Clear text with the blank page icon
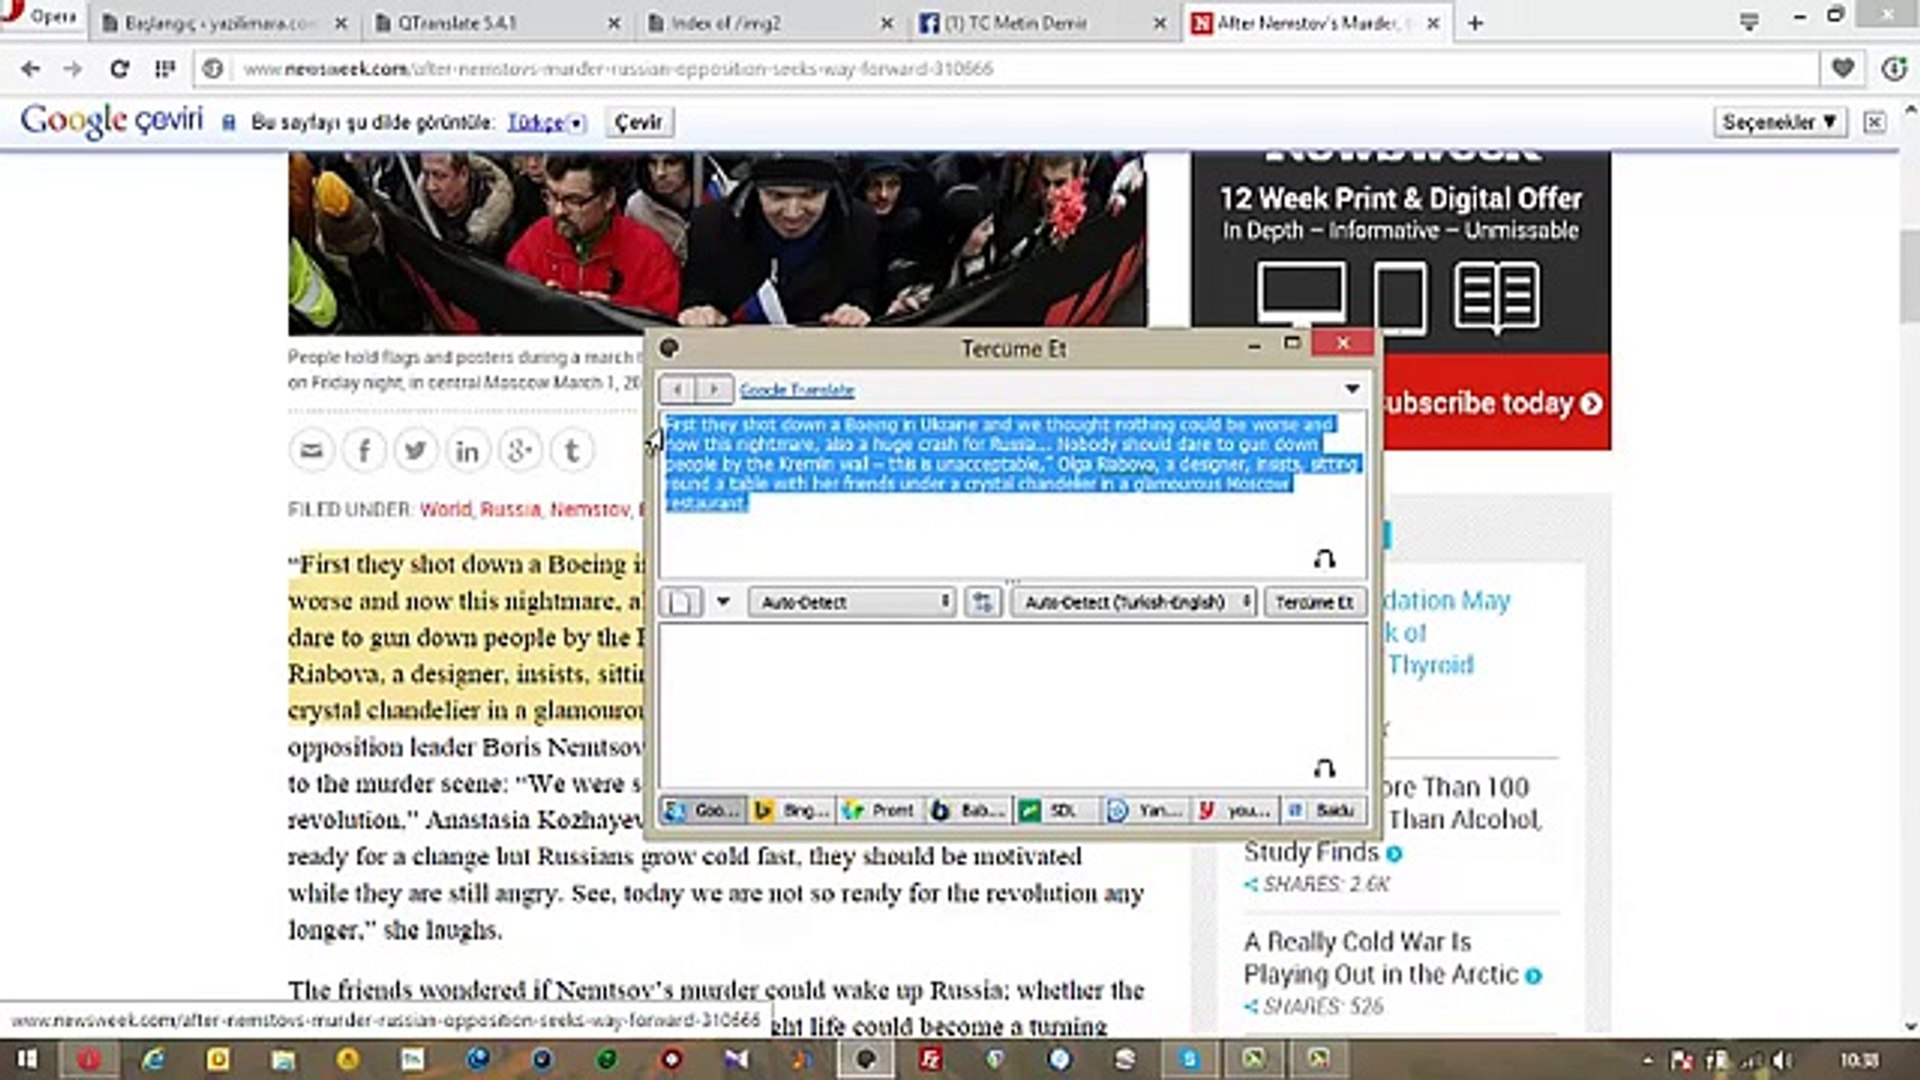Screen dimensions: 1920x1080 681,602
